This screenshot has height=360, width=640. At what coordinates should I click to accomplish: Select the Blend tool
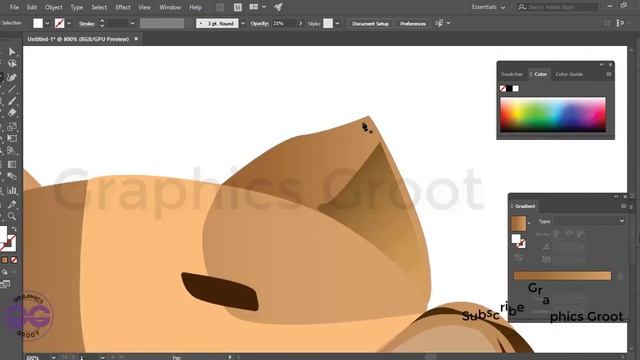(12, 176)
